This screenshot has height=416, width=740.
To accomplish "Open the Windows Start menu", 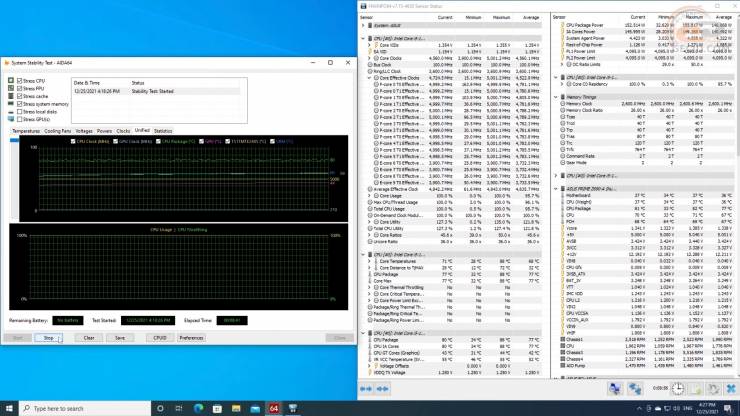I will point(9,408).
